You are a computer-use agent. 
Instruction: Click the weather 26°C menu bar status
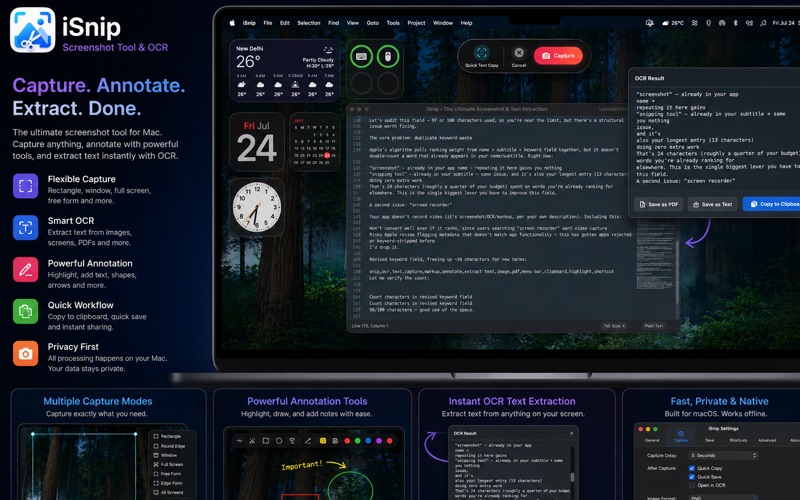click(672, 23)
